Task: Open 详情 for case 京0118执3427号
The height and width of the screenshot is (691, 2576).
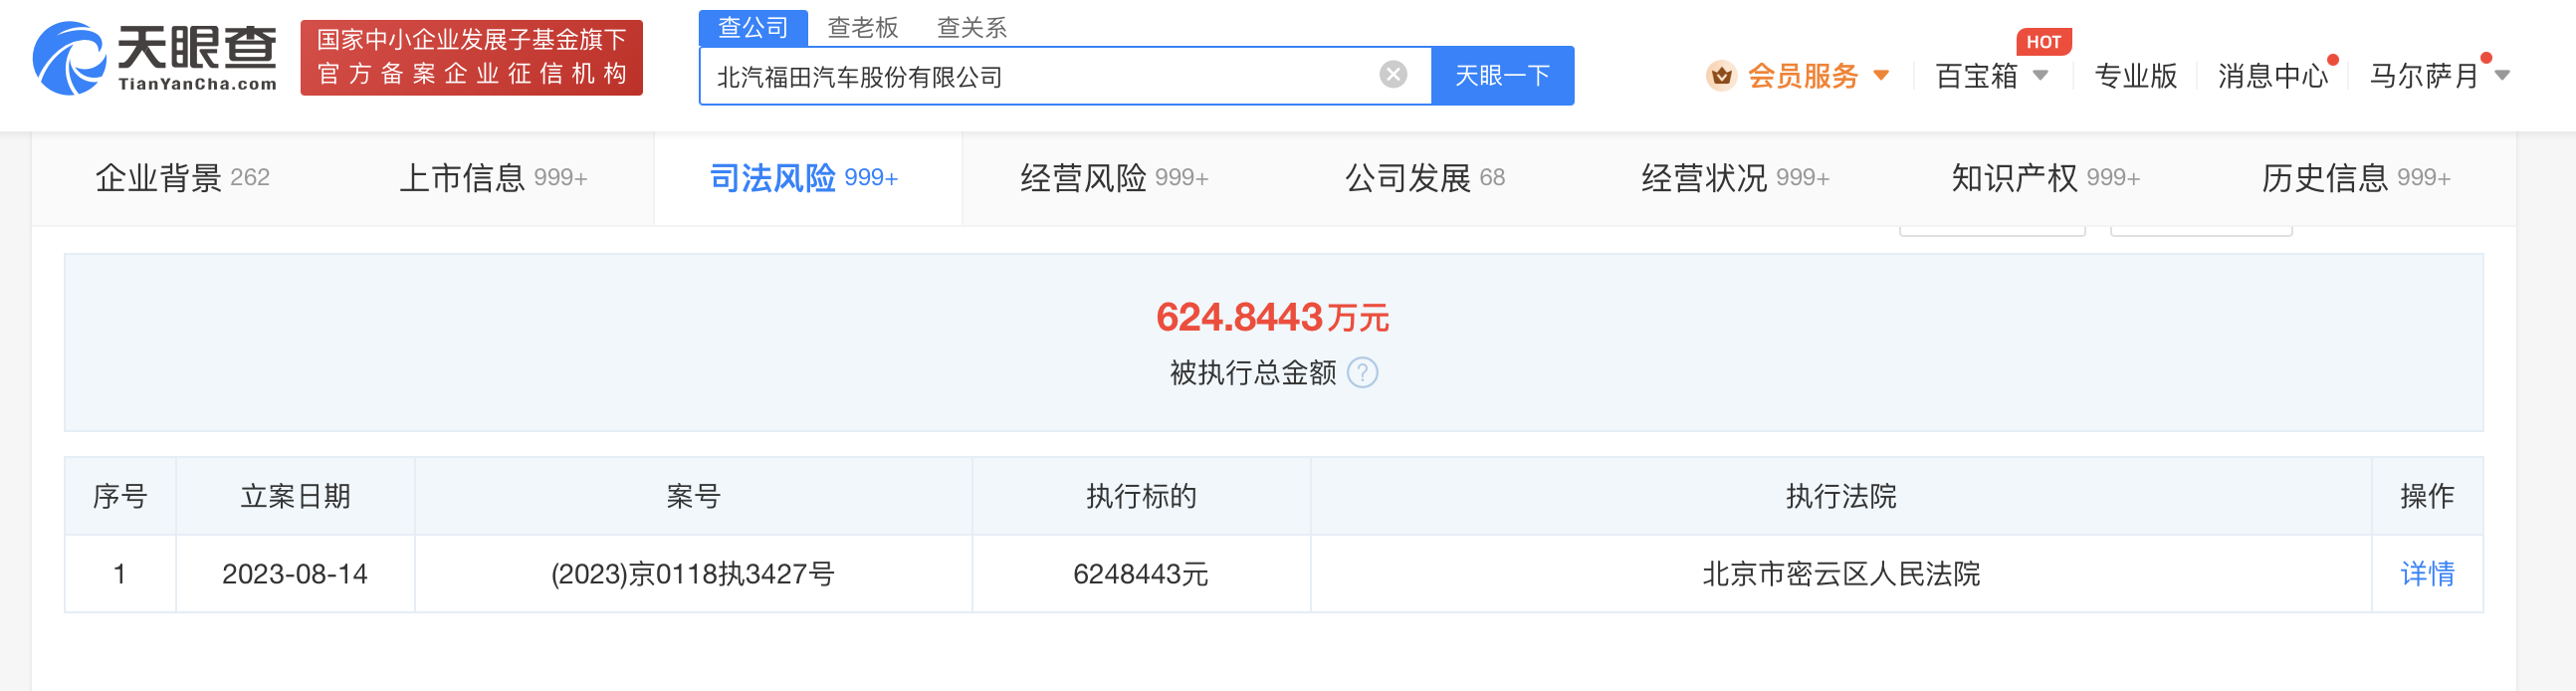Action: [x=2427, y=574]
